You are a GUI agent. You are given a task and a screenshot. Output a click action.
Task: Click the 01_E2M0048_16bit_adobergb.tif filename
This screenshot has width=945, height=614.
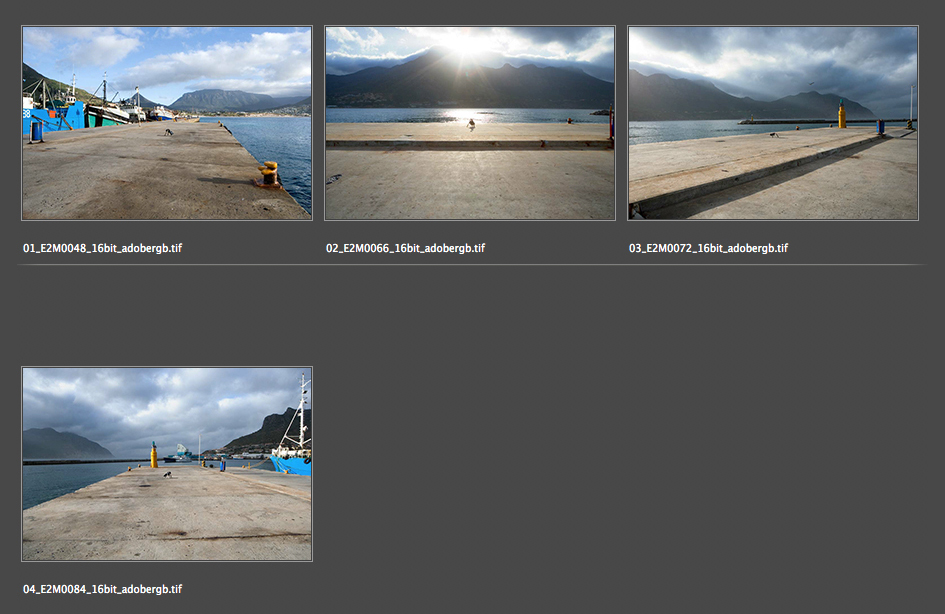click(102, 248)
